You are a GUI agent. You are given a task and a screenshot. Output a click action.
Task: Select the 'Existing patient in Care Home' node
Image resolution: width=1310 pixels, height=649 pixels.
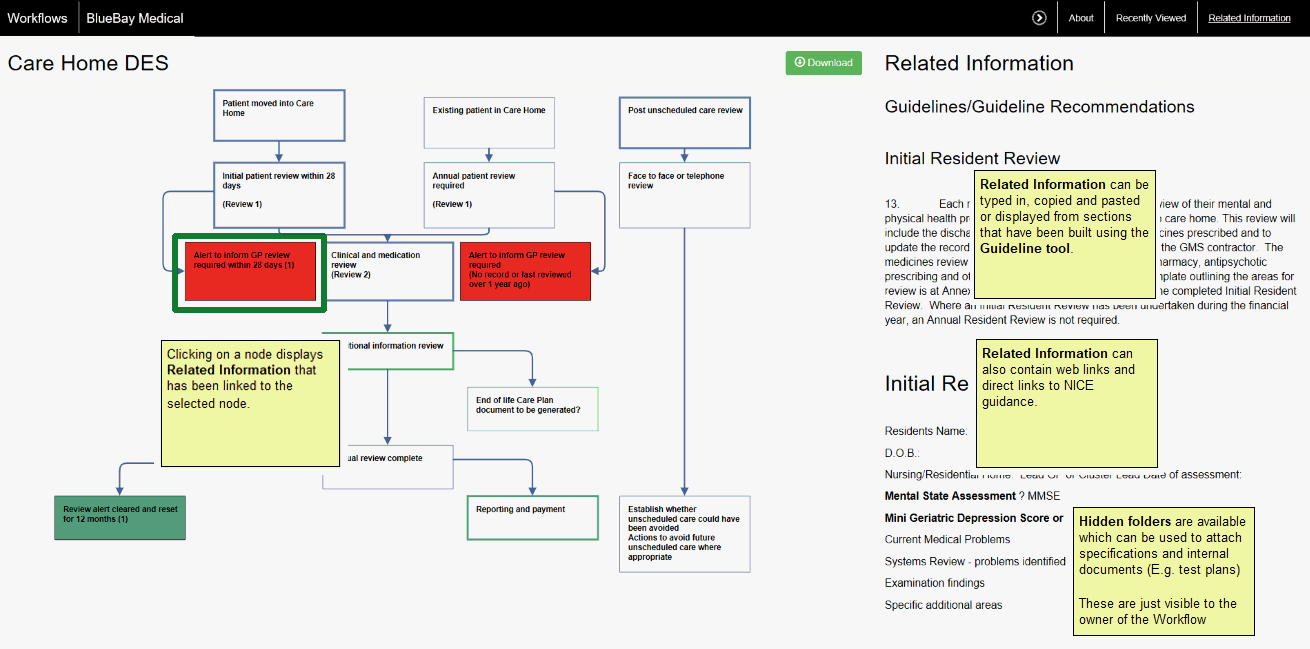tap(489, 123)
